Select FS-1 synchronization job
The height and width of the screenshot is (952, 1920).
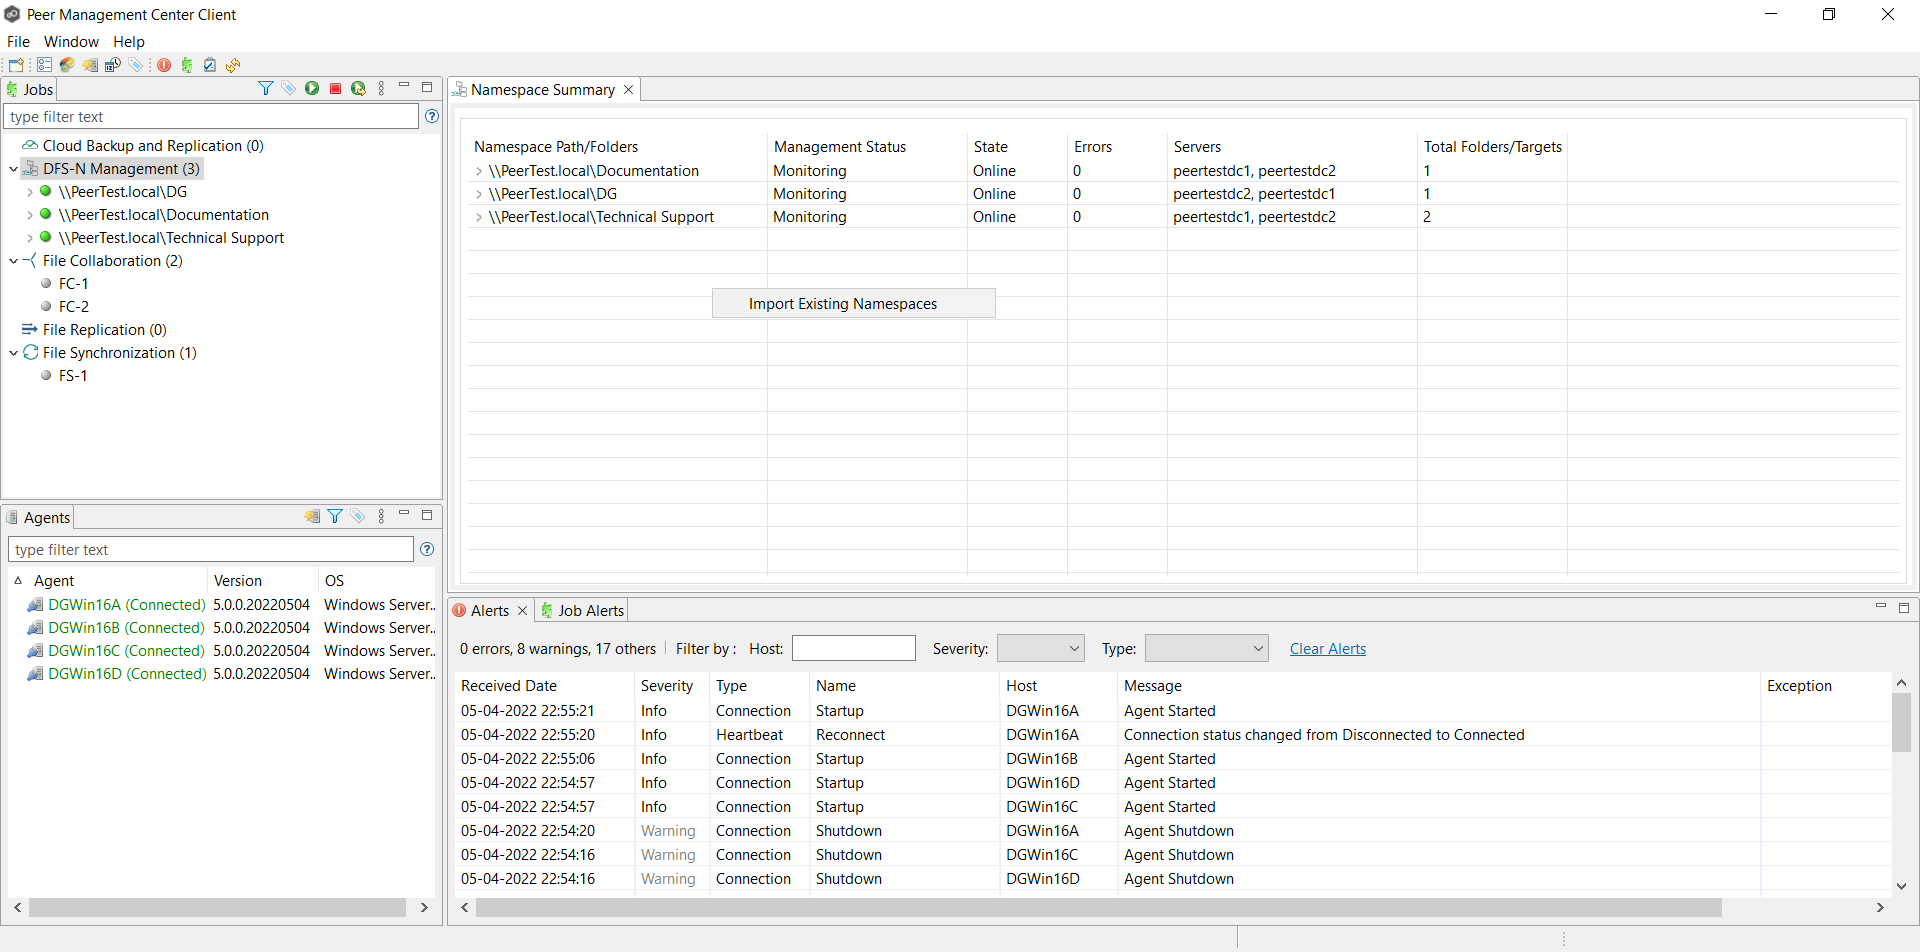coord(72,376)
